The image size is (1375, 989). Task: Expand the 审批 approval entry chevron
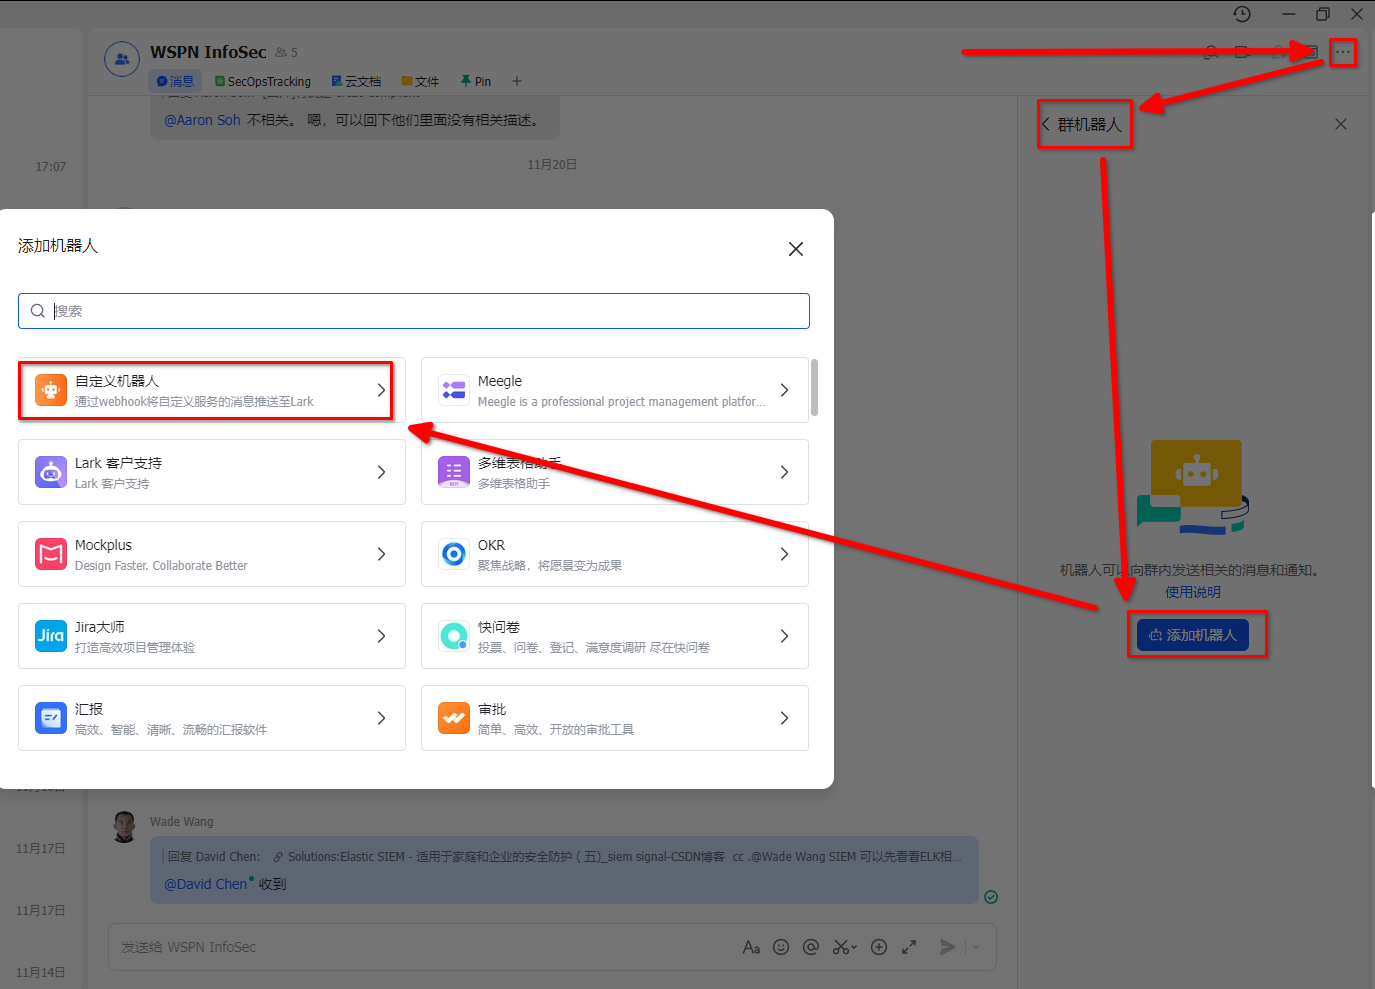click(x=784, y=718)
